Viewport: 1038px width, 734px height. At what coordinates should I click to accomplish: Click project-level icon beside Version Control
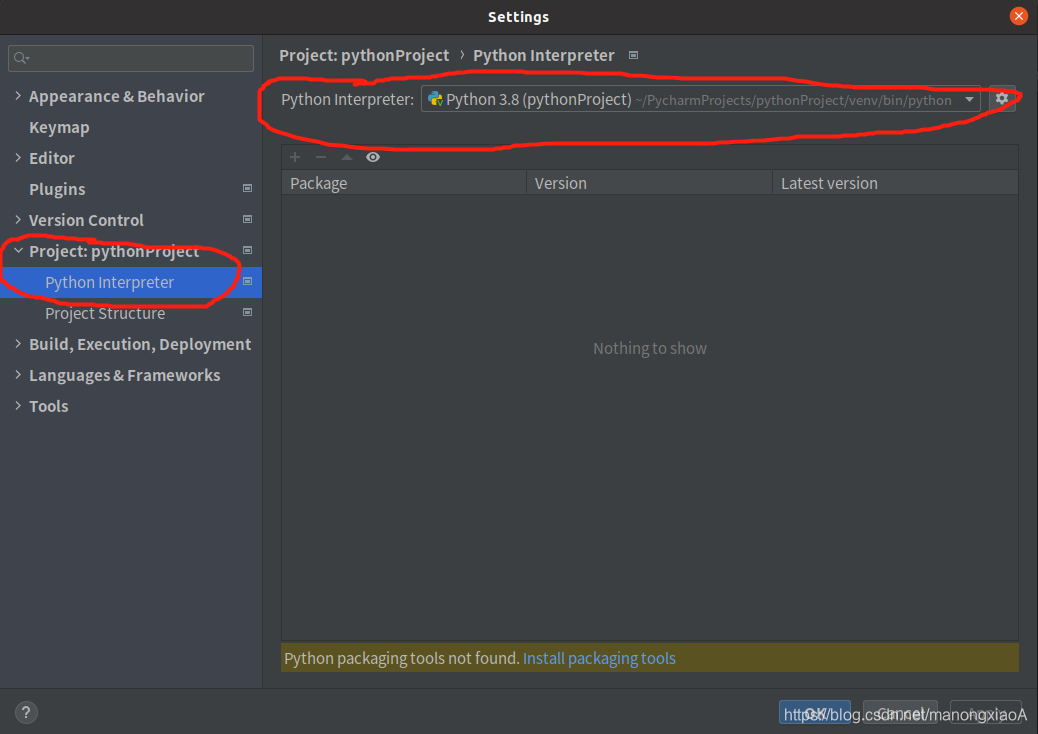(x=248, y=219)
